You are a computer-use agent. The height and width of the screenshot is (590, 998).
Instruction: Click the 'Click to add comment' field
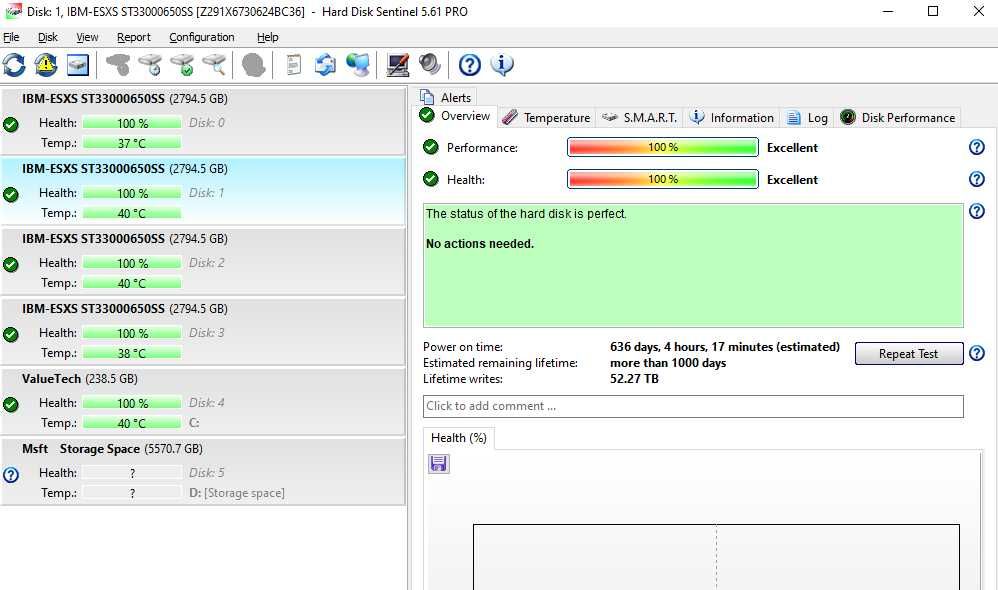tap(693, 406)
